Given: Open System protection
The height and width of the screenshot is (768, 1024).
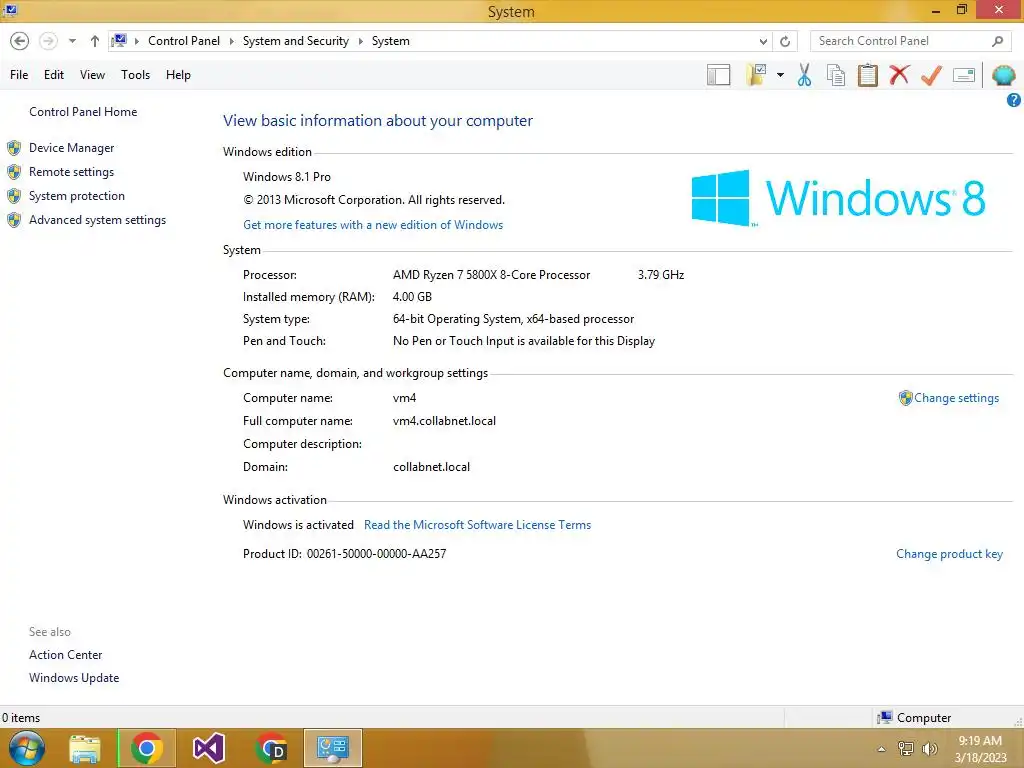Looking at the screenshot, I should [x=76, y=196].
